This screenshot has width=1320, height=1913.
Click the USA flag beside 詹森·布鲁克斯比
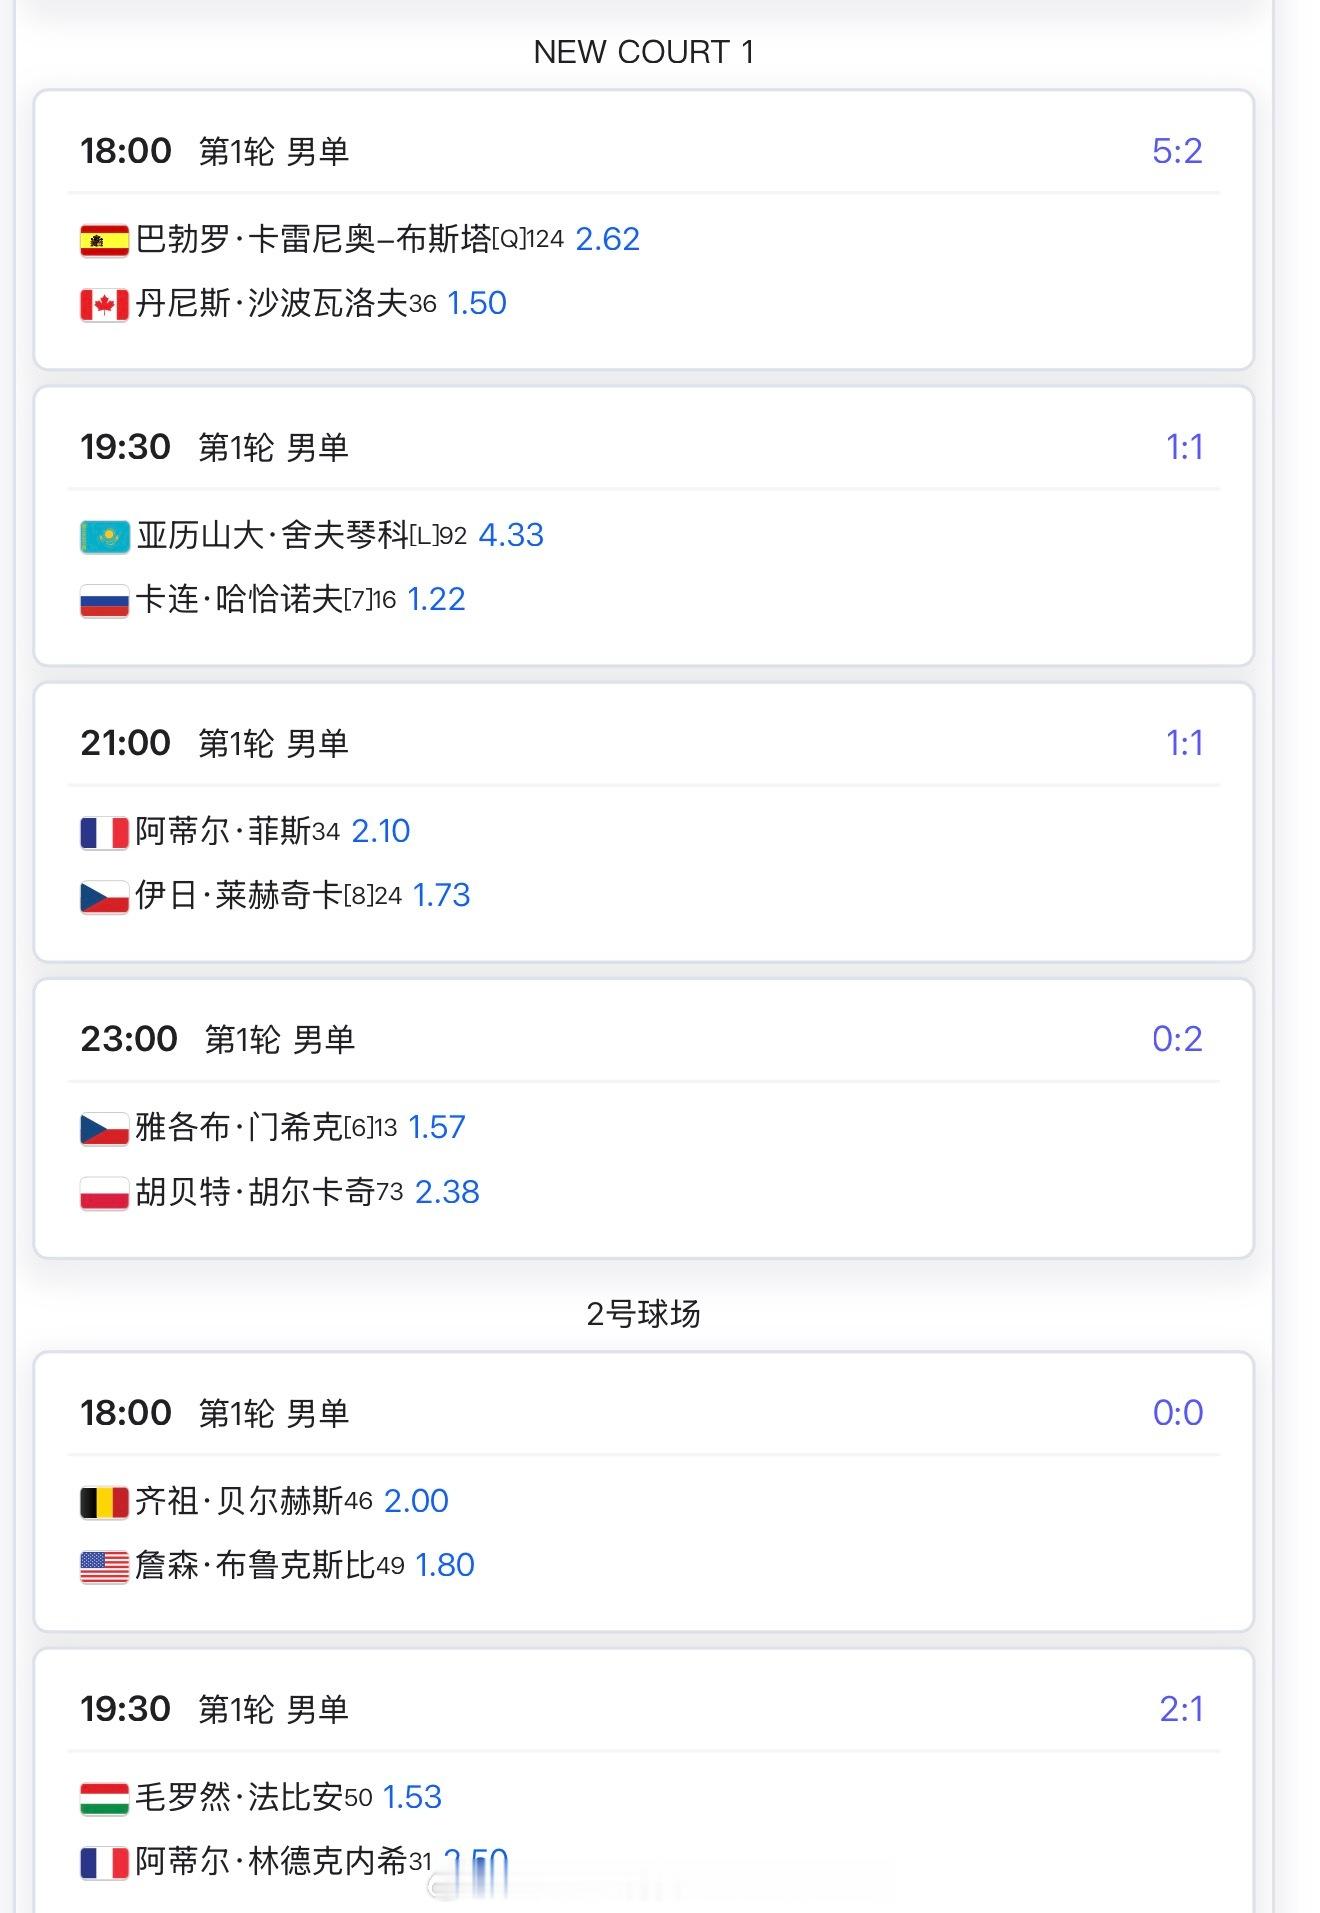click(x=104, y=1566)
